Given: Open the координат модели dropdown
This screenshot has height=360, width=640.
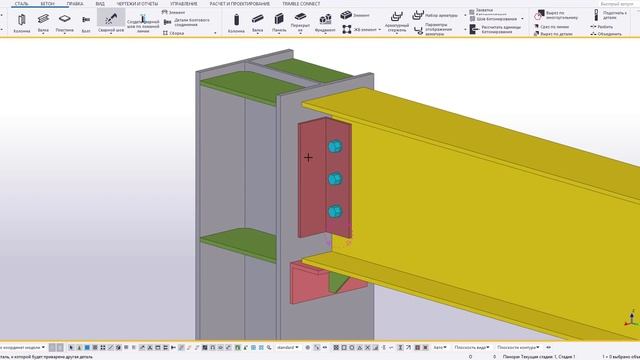Looking at the screenshot, I should click(22, 347).
